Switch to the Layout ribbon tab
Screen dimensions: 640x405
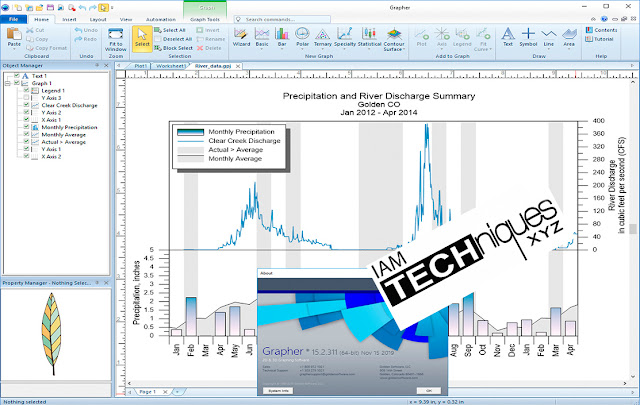point(98,19)
